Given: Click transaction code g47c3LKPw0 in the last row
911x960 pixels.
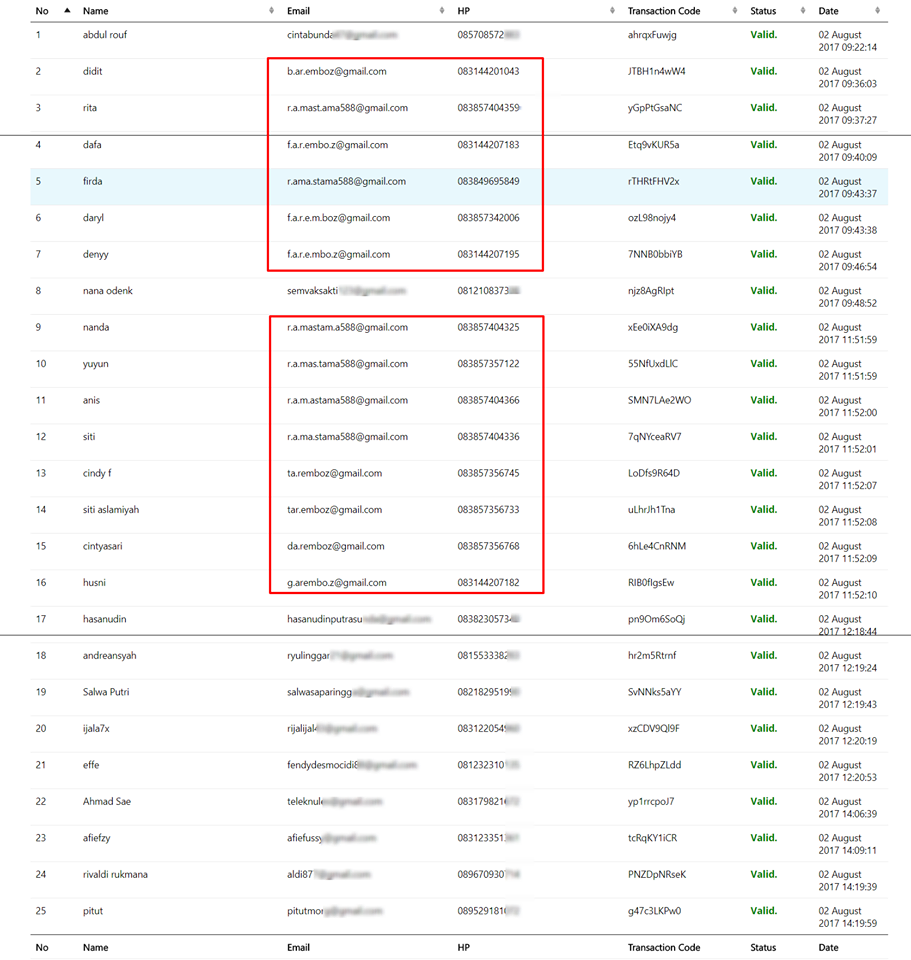Looking at the screenshot, I should click(656, 911).
